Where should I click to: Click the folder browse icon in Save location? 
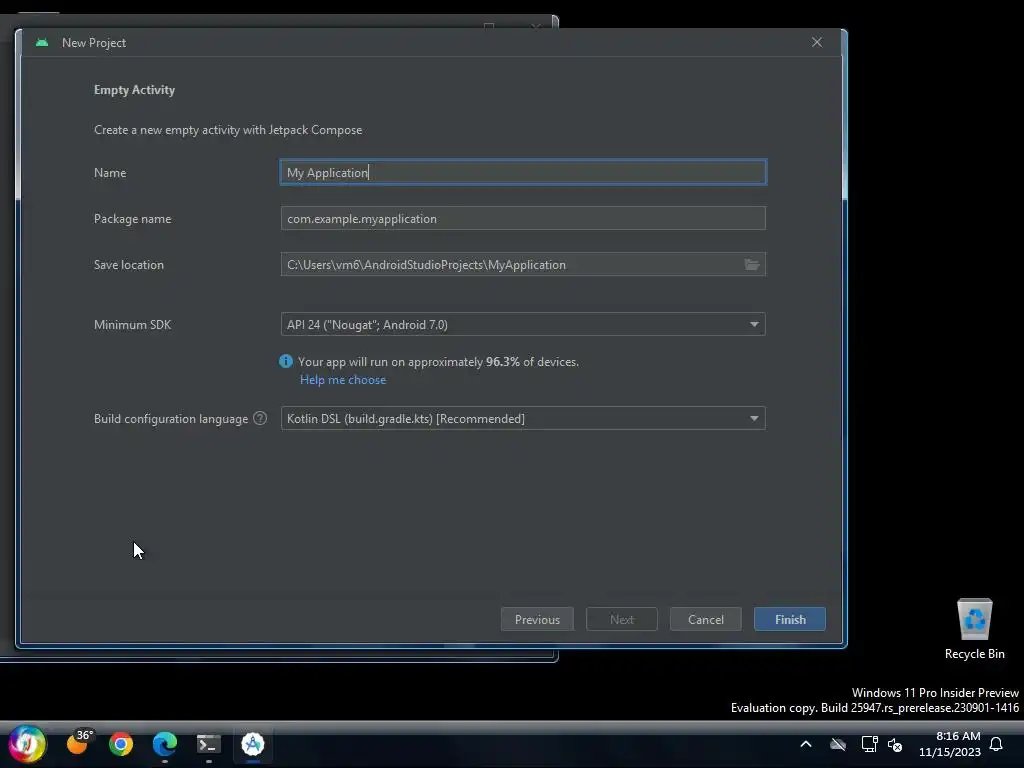[x=752, y=264]
